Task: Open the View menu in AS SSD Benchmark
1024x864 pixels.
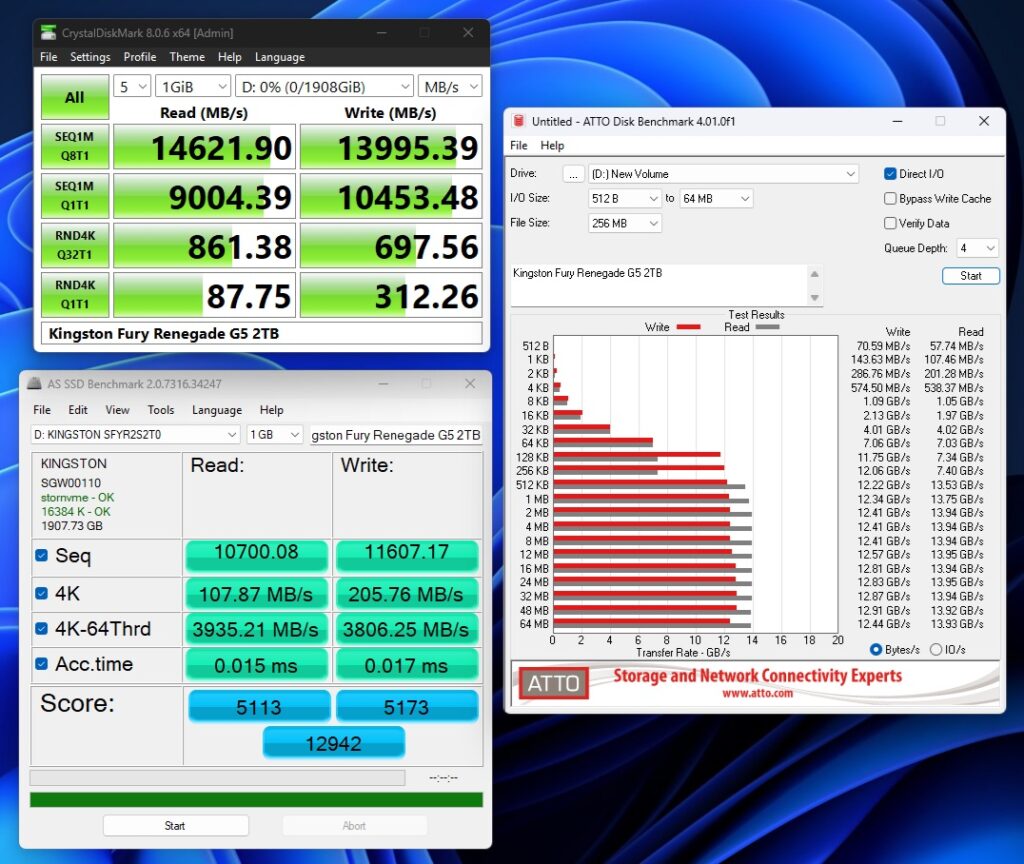Action: pyautogui.click(x=118, y=409)
